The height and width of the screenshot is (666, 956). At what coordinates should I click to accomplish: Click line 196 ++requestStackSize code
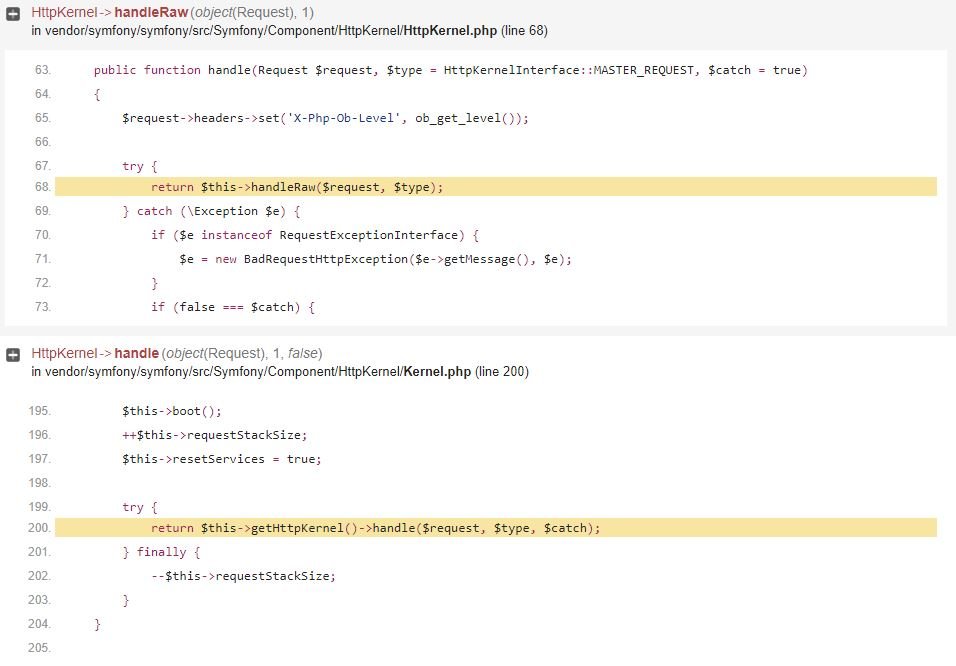point(215,435)
